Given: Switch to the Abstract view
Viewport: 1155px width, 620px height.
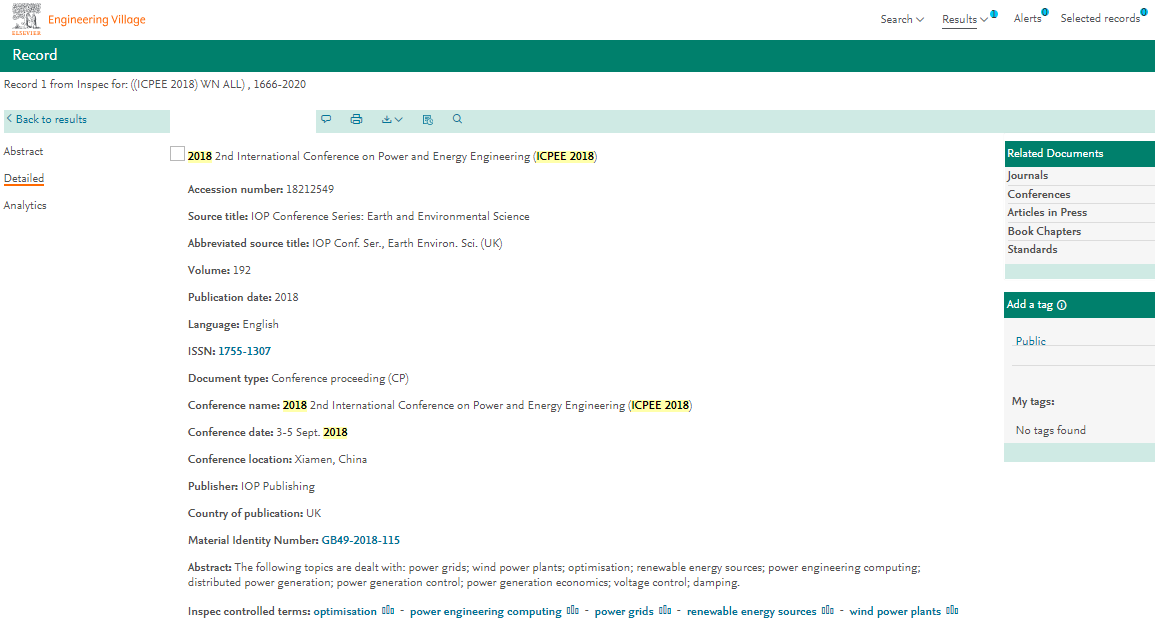Looking at the screenshot, I should coord(24,151).
